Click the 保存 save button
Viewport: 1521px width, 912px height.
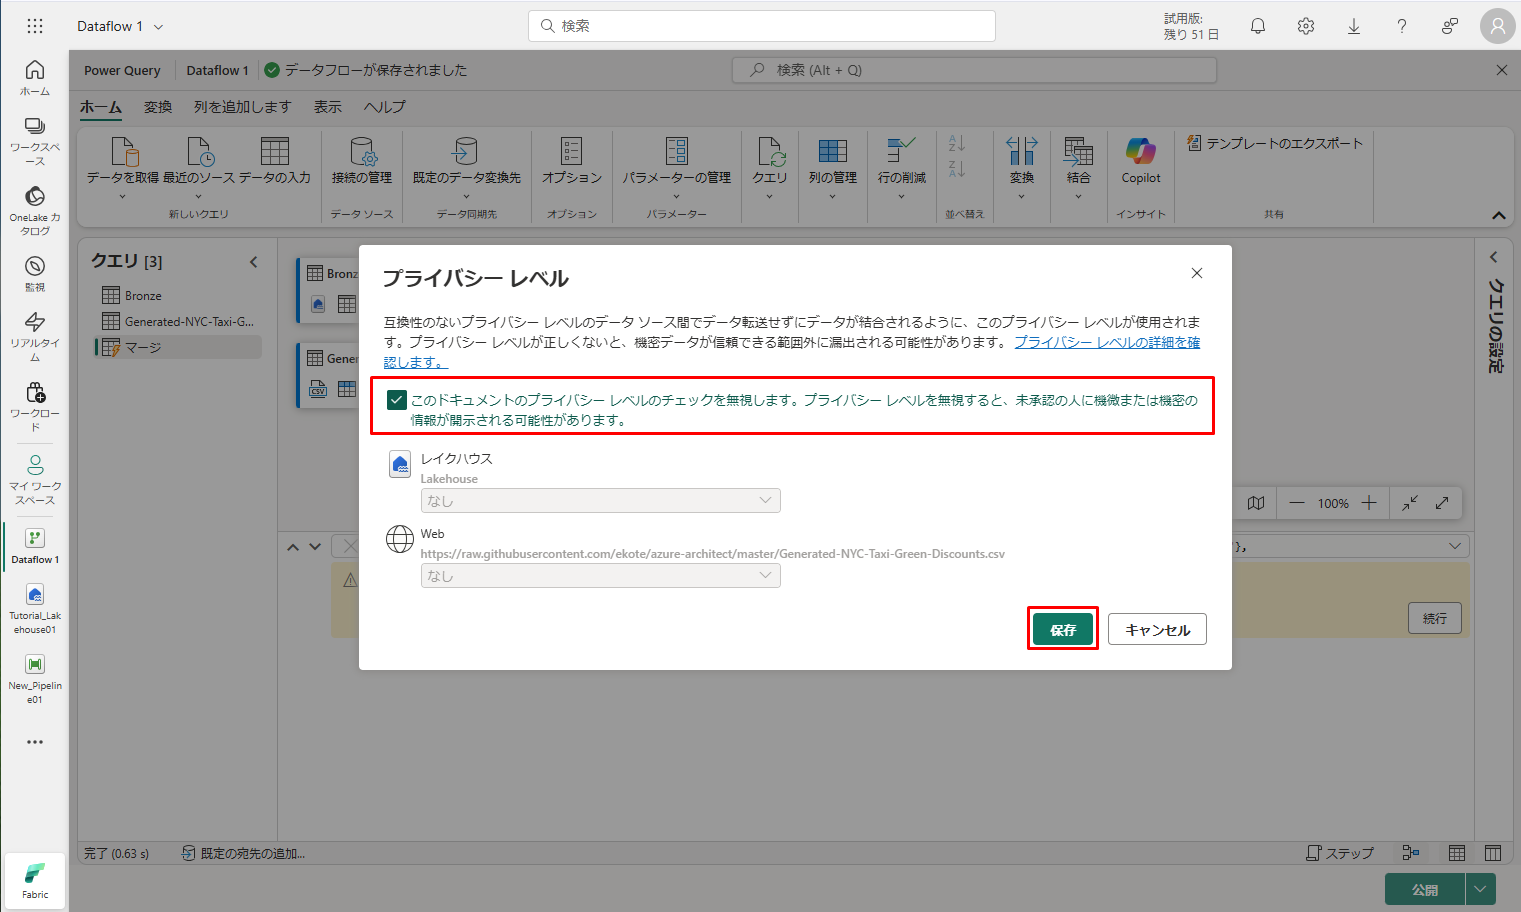pos(1062,629)
